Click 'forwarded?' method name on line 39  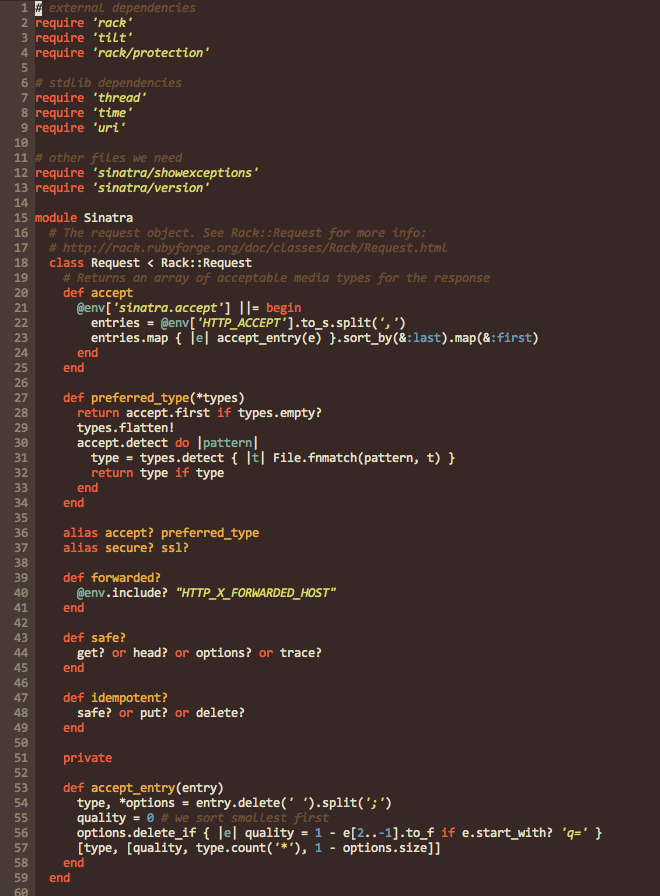(126, 578)
